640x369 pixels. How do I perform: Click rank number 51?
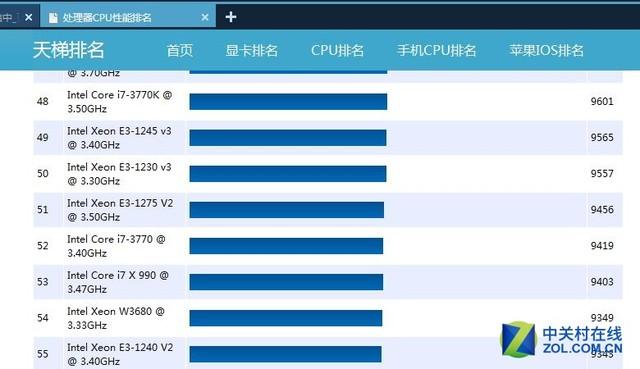click(43, 209)
